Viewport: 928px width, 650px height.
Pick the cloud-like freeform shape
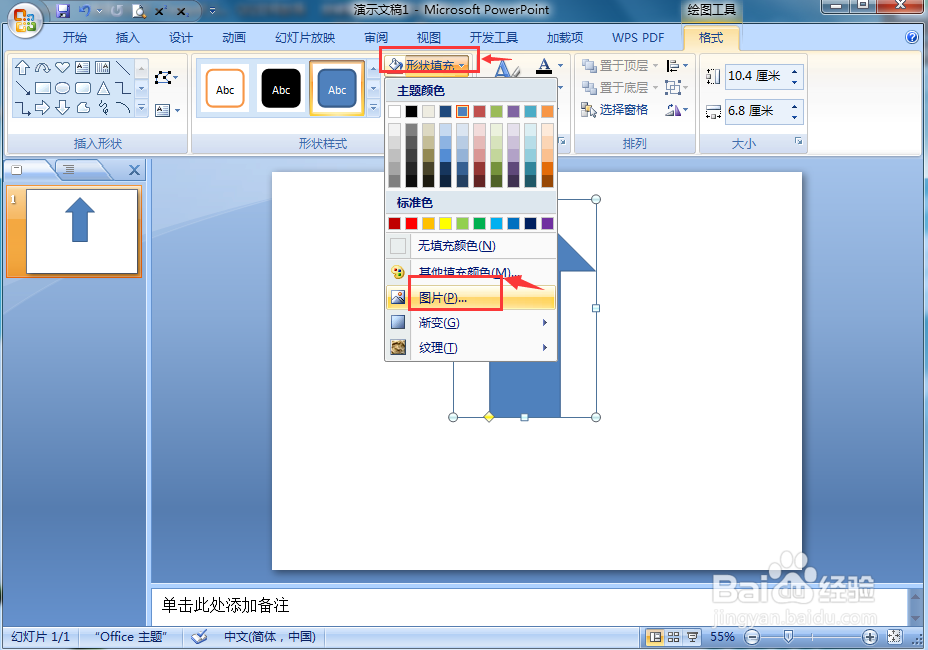(x=83, y=108)
